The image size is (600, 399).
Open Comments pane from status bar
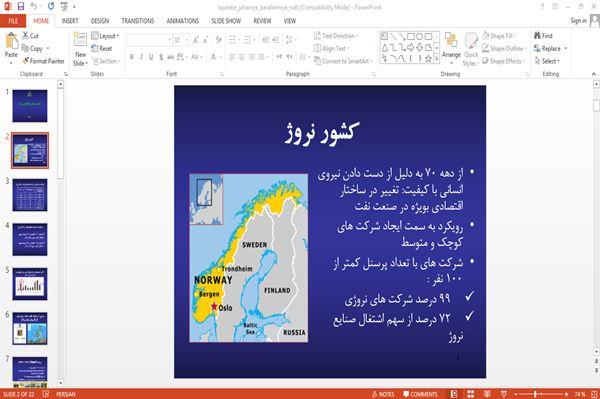(420, 394)
